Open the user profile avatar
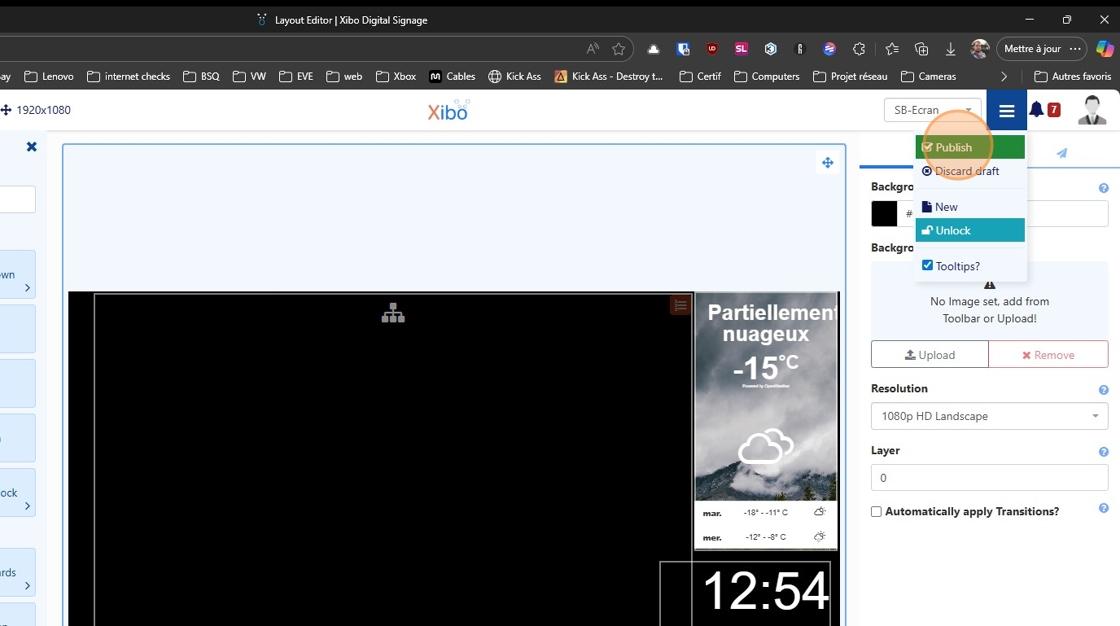The image size is (1120, 626). coord(1091,110)
